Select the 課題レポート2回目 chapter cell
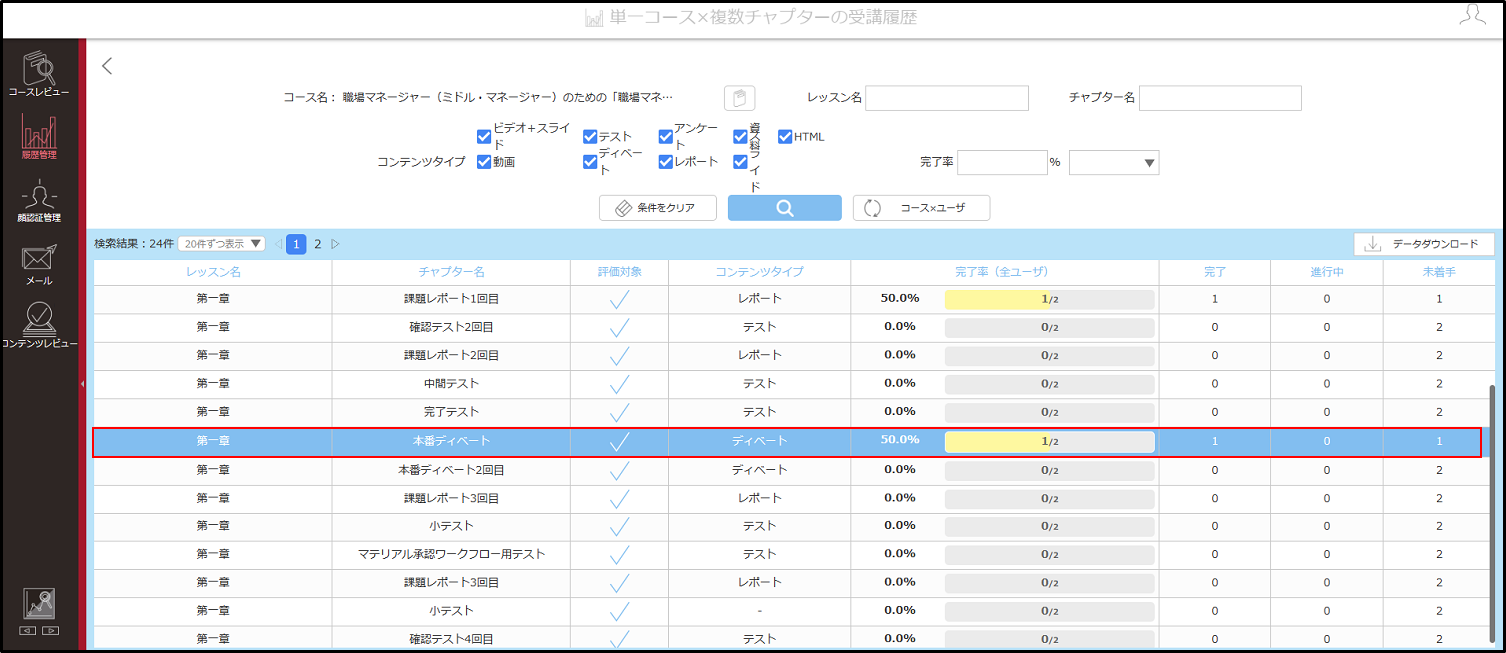 coord(451,355)
